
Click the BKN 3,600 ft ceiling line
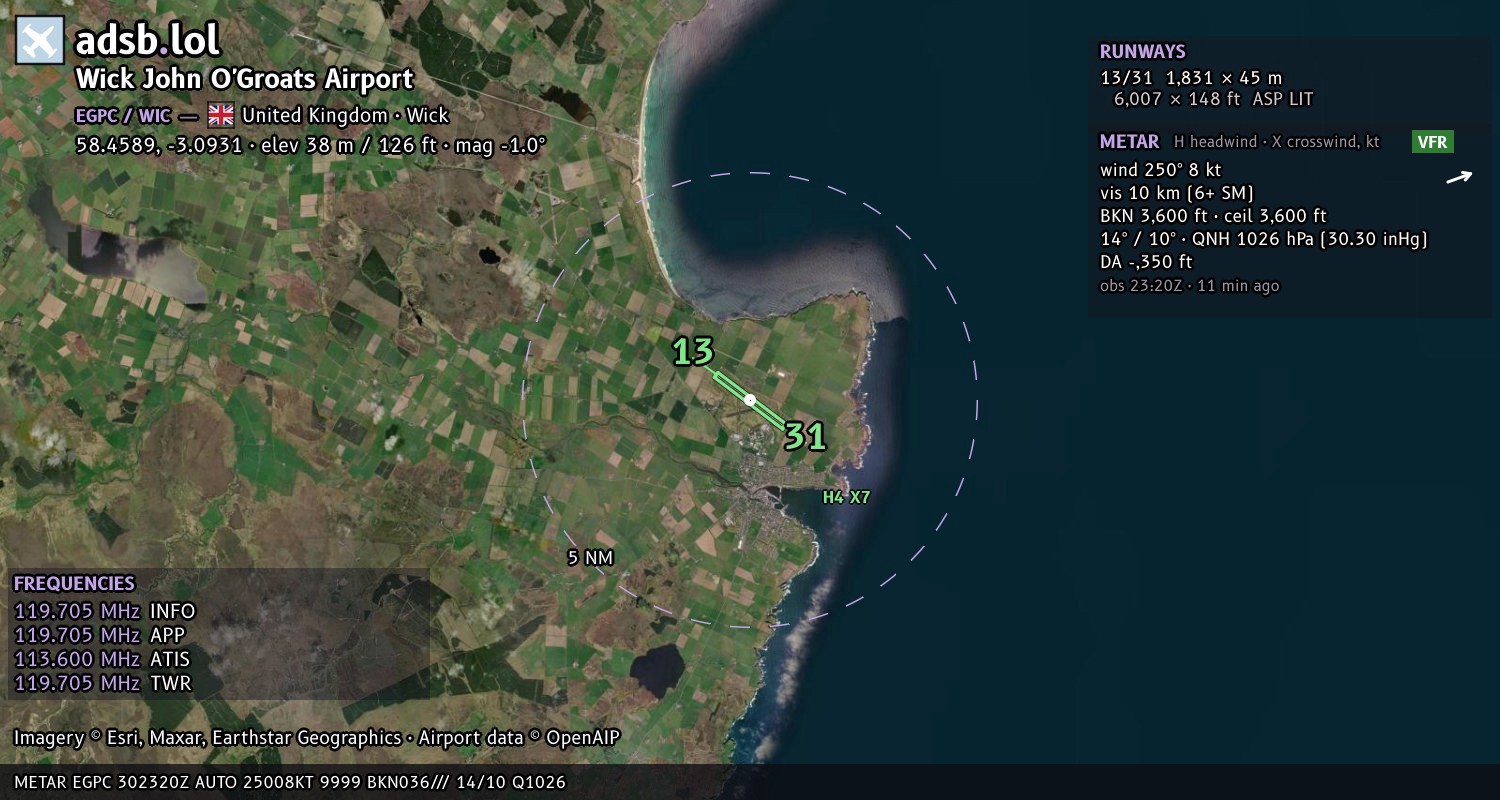click(x=1213, y=216)
